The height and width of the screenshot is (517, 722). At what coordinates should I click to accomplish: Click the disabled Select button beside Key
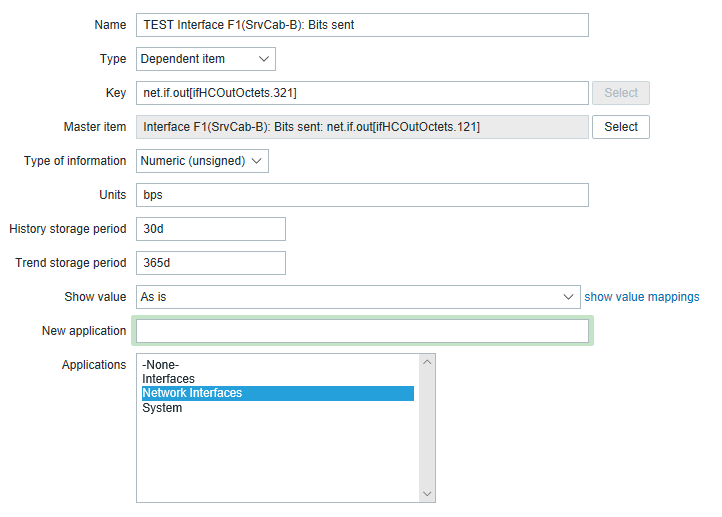tap(621, 93)
